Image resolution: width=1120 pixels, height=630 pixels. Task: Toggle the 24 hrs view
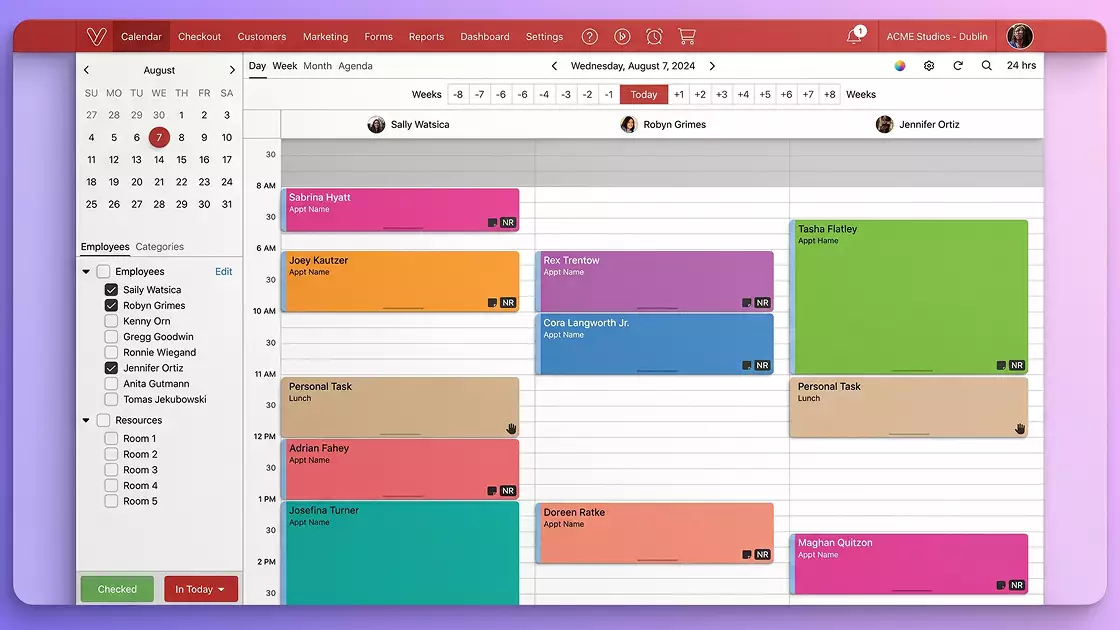point(1021,65)
